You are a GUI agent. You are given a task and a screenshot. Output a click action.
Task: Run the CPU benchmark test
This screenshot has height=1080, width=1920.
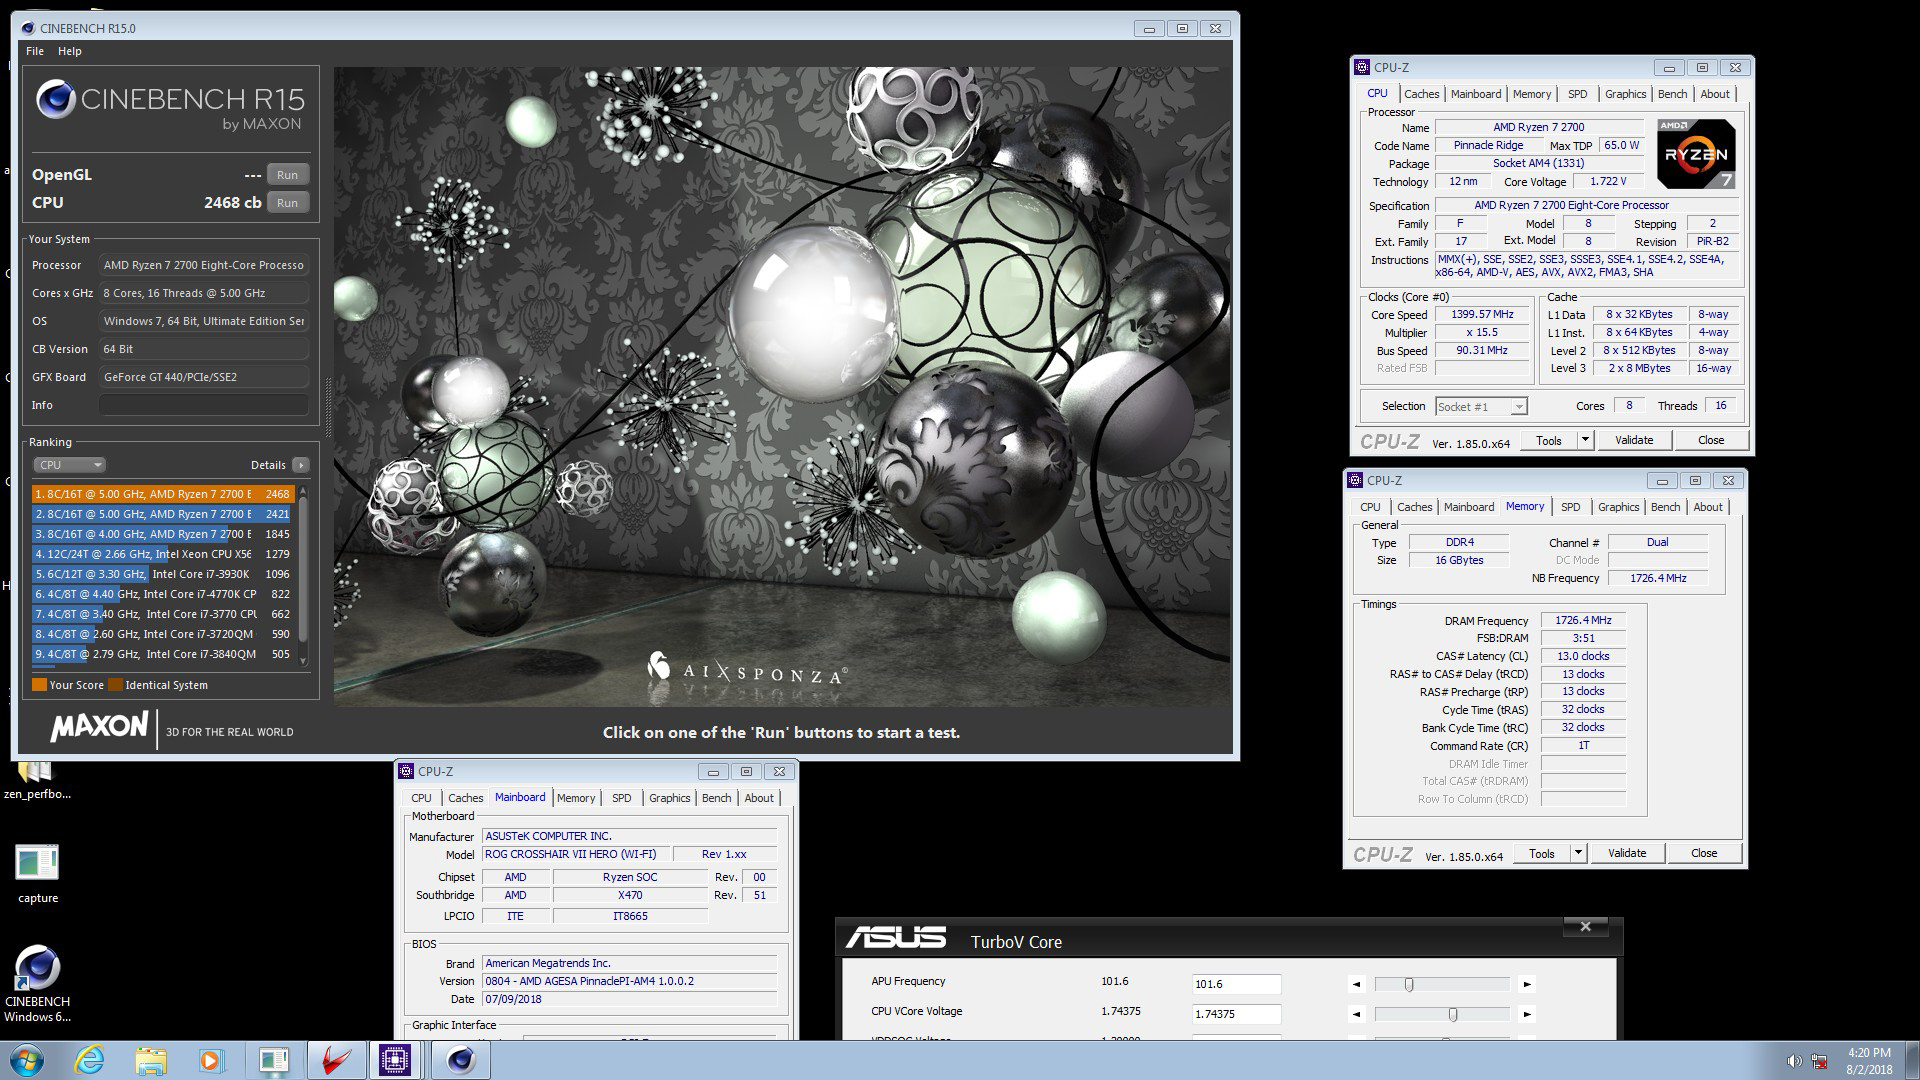tap(287, 203)
